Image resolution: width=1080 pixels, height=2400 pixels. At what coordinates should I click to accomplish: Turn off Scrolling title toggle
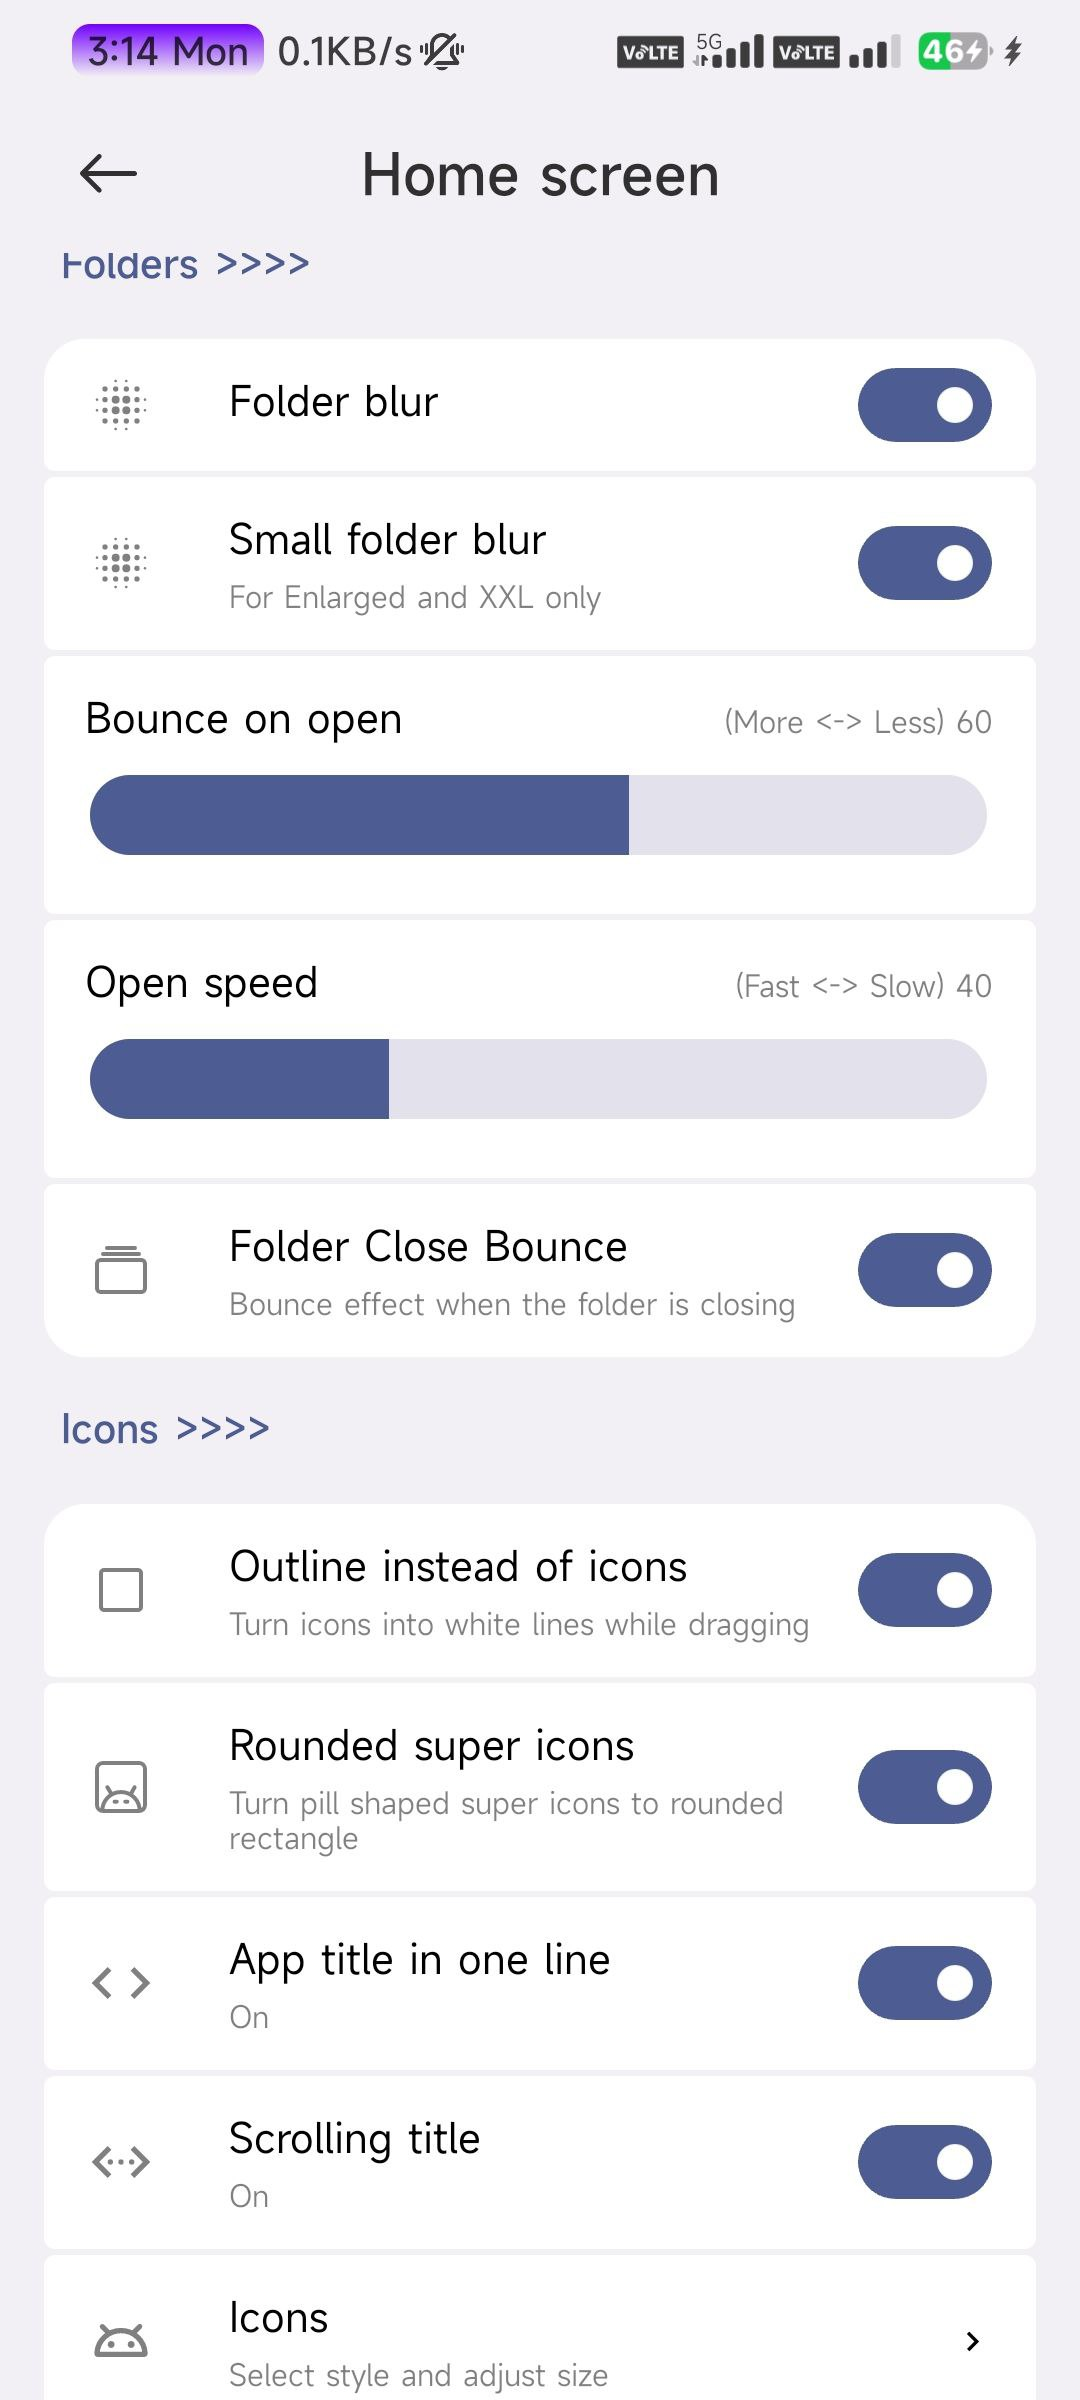[925, 2162]
